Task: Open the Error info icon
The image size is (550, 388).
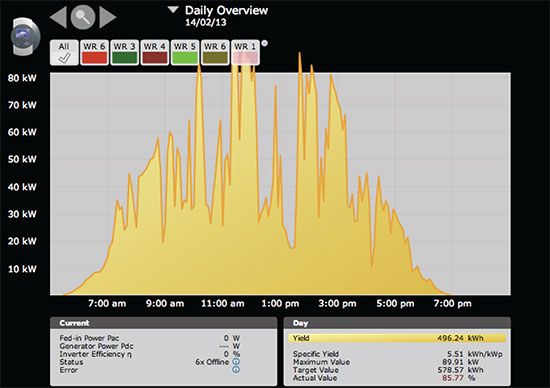Action: click(x=236, y=369)
